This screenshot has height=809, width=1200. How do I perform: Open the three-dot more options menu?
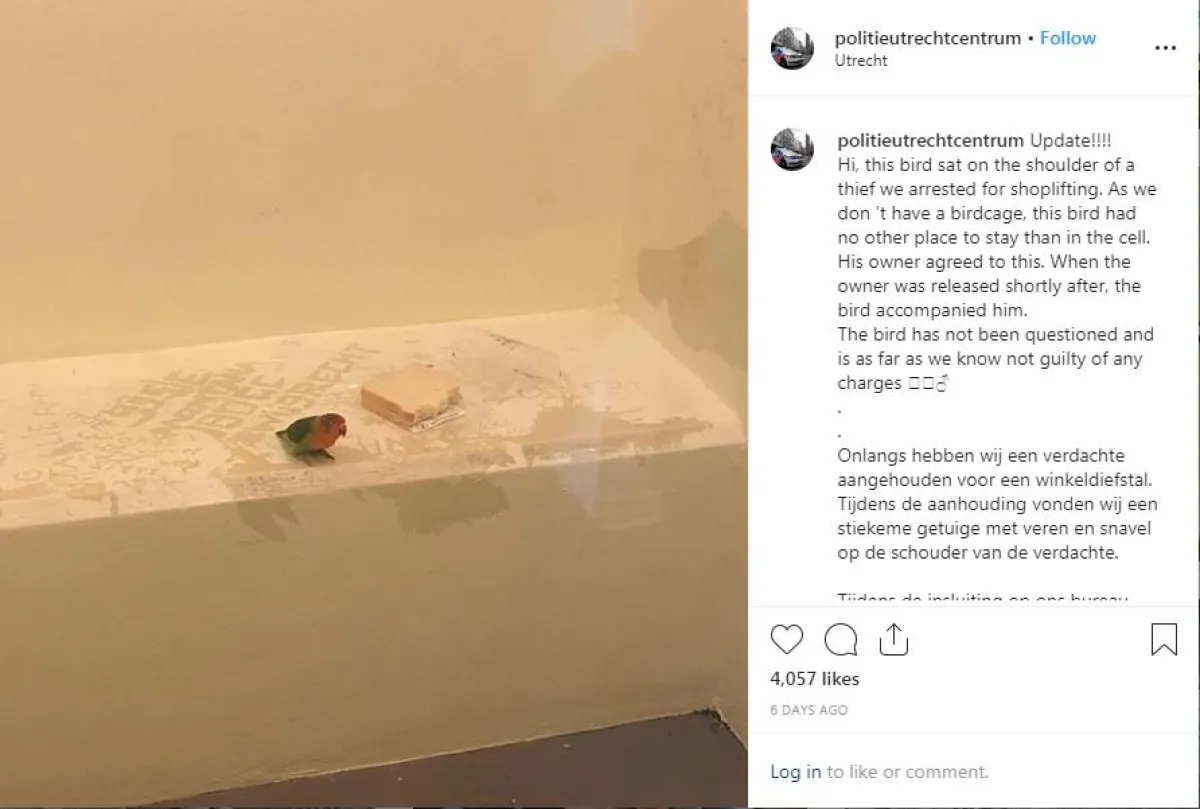point(1165,48)
